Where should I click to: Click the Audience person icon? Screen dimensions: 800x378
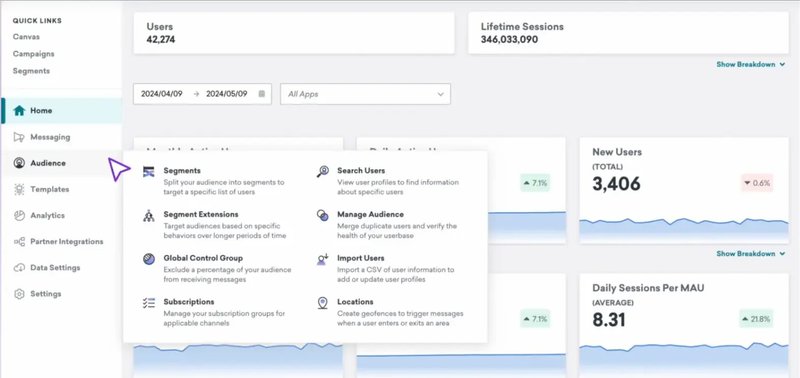[x=19, y=163]
